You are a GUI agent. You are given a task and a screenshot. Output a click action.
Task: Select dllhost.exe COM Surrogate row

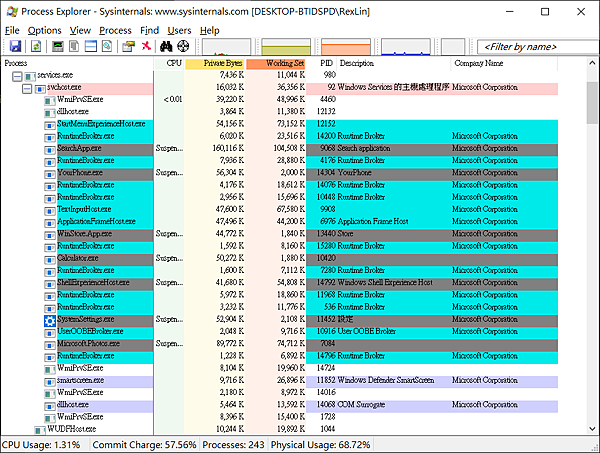279,405
